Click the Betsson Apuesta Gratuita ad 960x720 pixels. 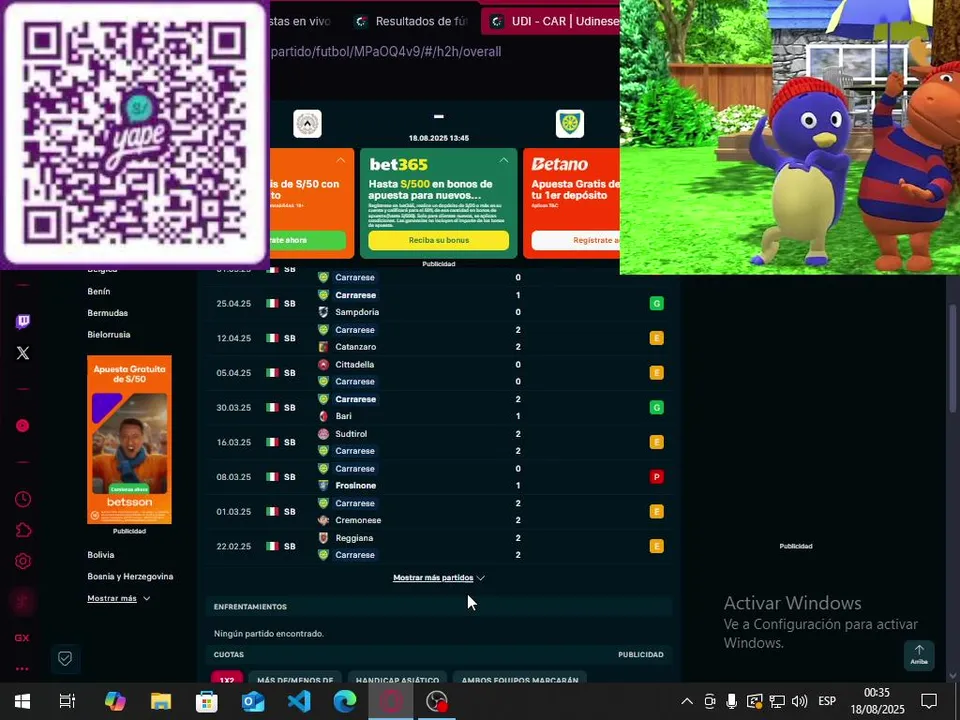[129, 440]
